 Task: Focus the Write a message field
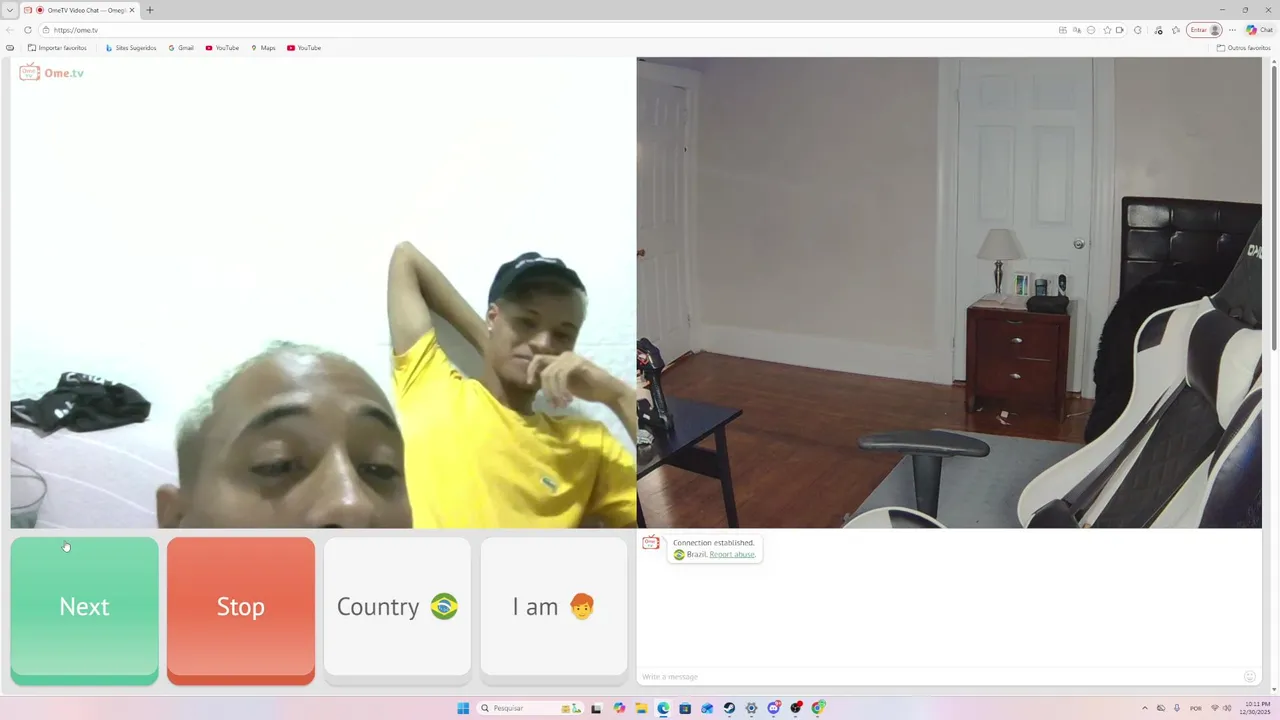(940, 677)
